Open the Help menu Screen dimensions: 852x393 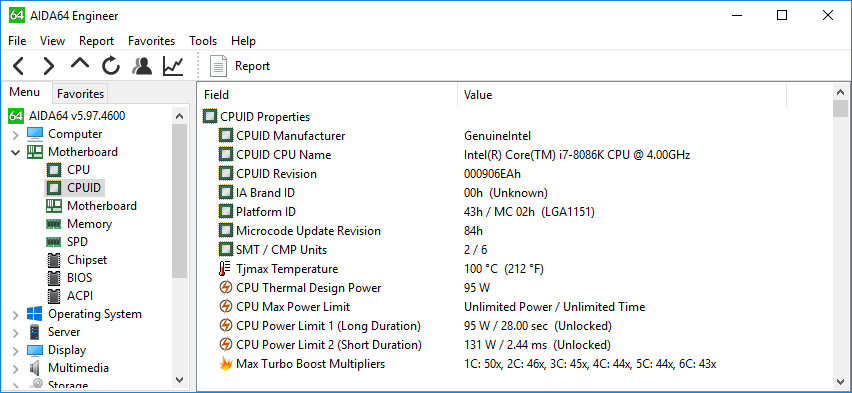pos(243,41)
